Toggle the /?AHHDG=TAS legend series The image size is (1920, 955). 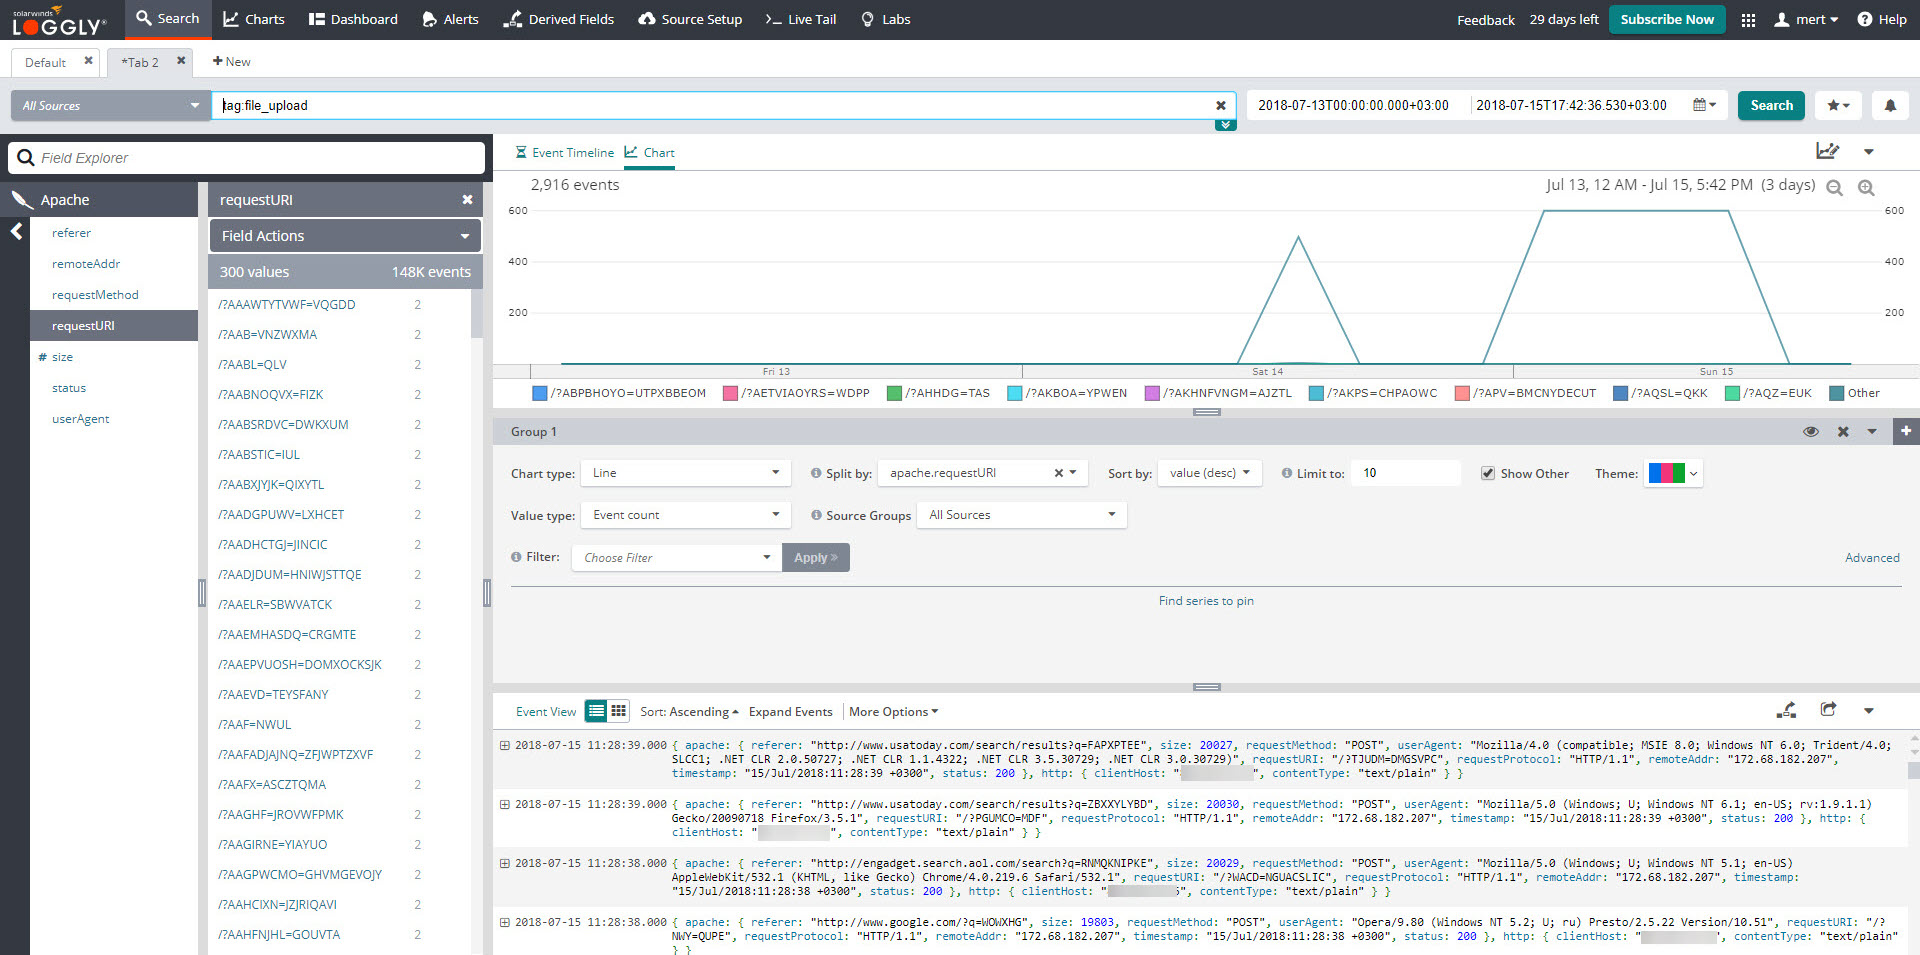(938, 393)
